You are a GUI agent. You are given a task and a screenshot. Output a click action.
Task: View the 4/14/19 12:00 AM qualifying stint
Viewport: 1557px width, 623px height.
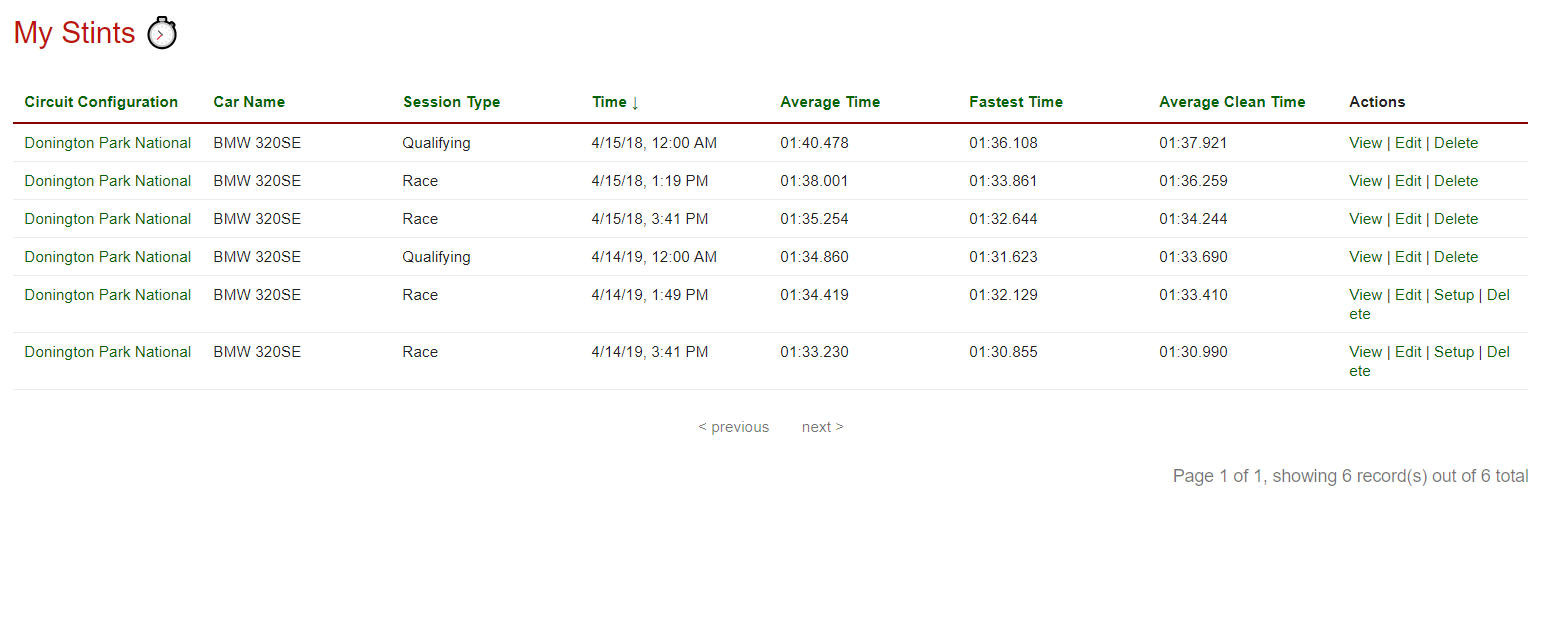click(x=1365, y=257)
